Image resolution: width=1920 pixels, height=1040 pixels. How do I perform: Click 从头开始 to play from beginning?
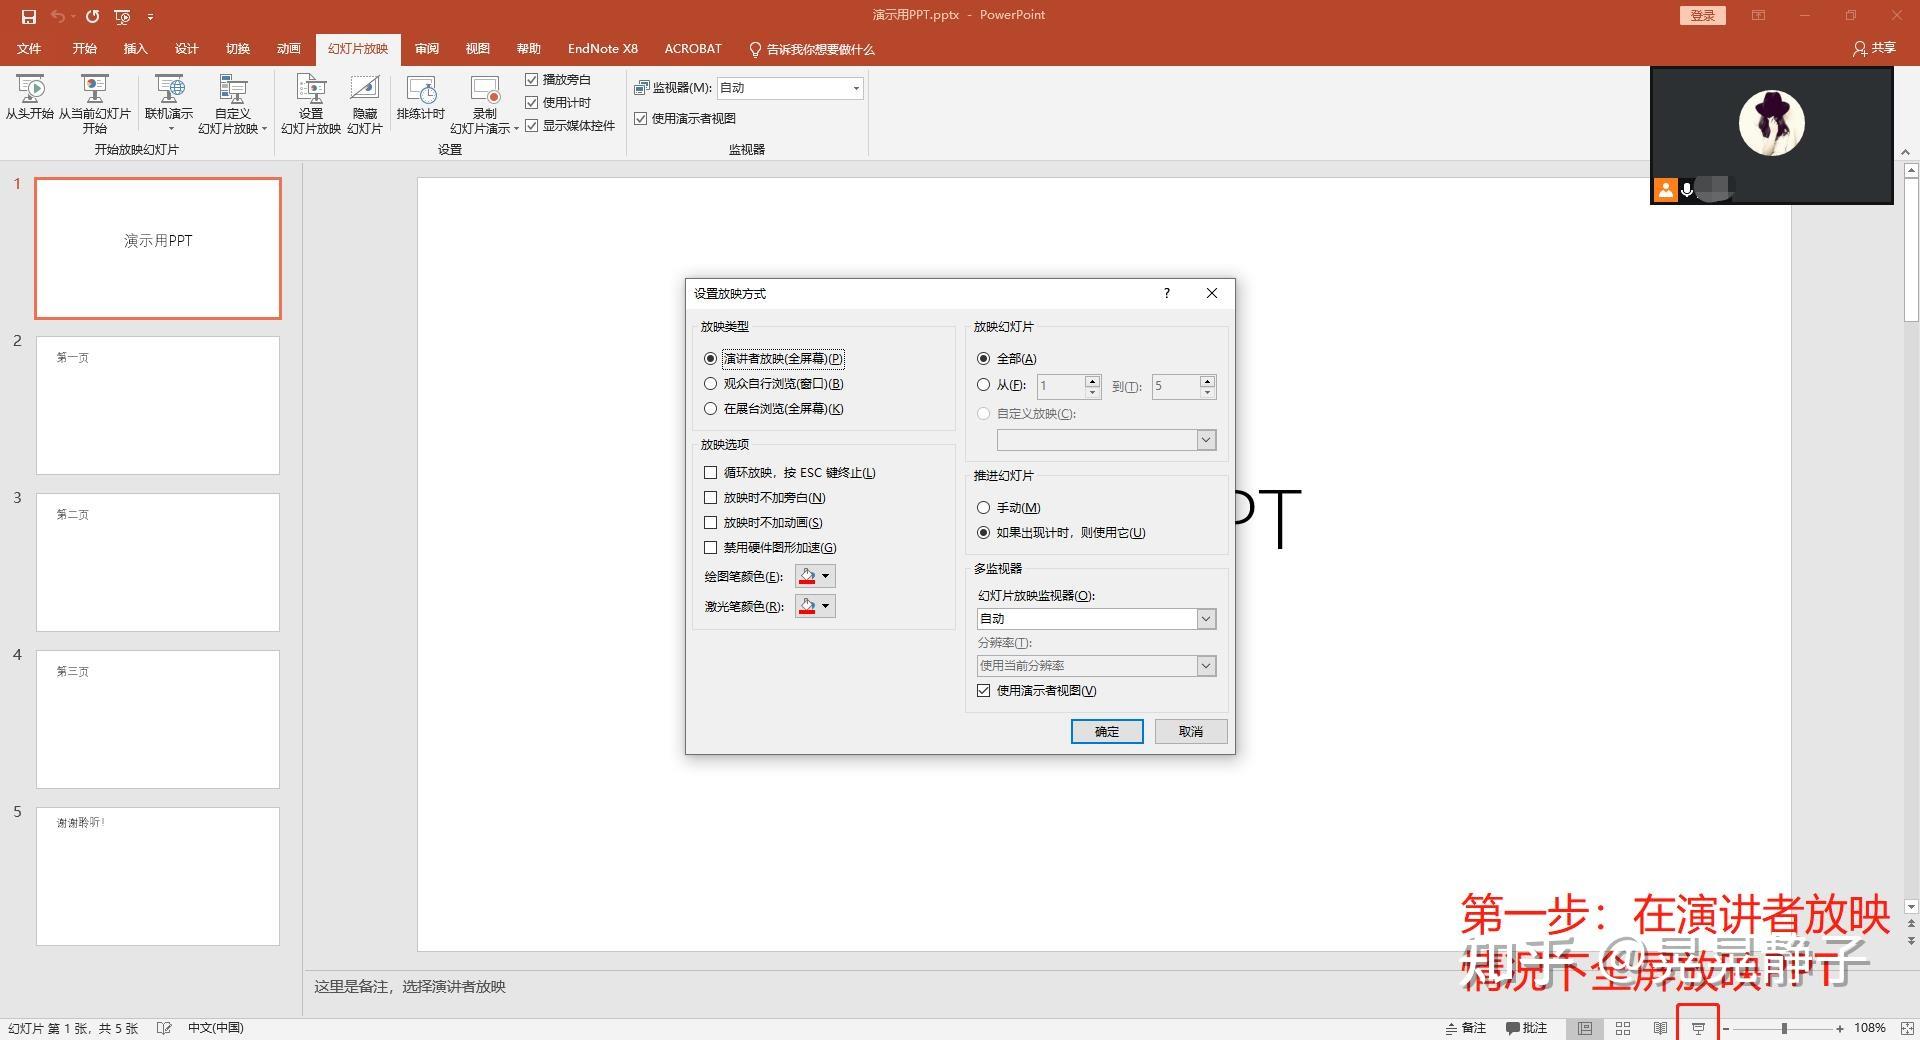(30, 98)
